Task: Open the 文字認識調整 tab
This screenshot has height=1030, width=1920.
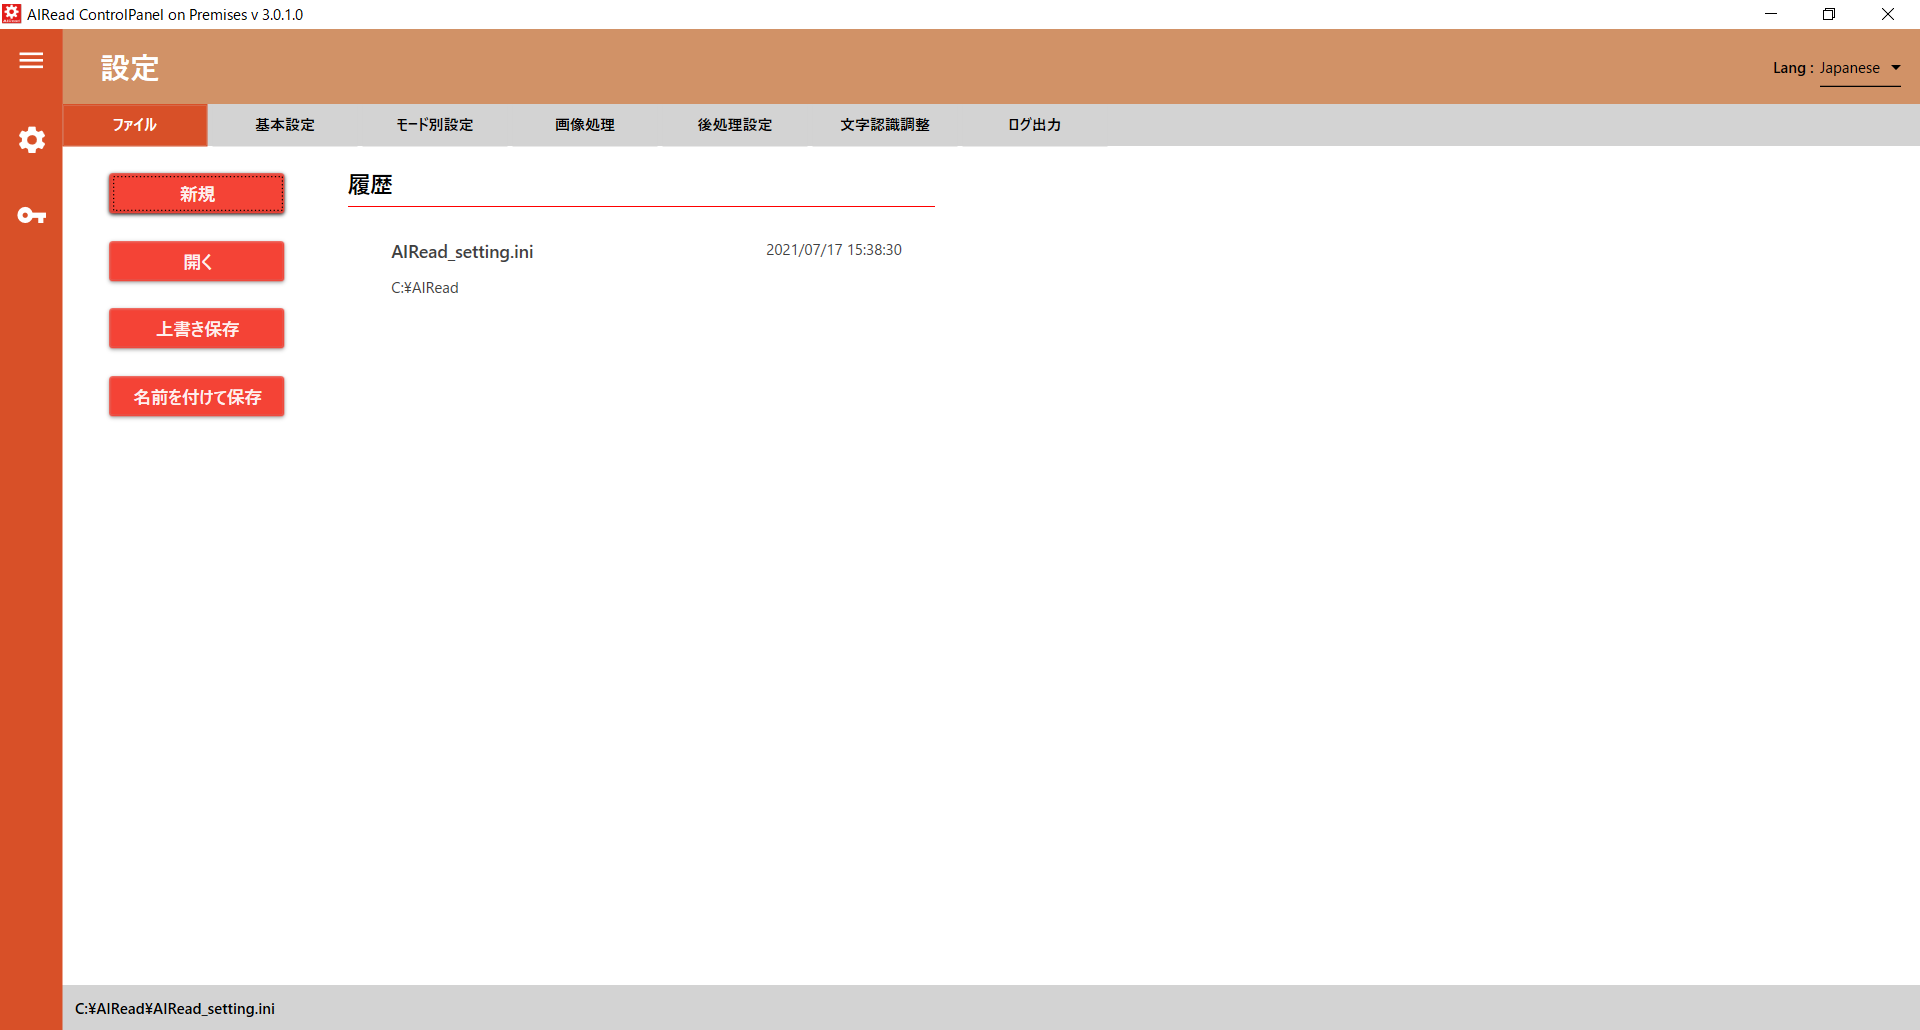Action: (x=884, y=124)
